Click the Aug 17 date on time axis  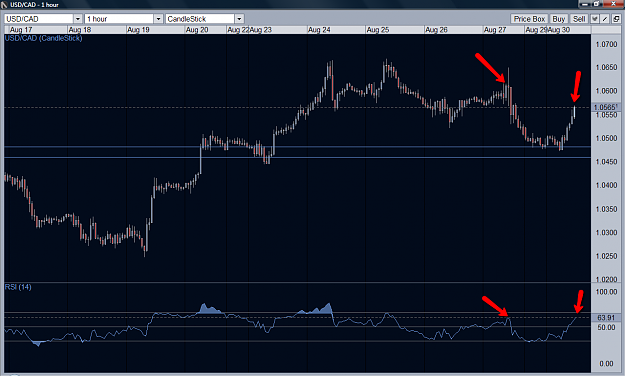pyautogui.click(x=21, y=30)
